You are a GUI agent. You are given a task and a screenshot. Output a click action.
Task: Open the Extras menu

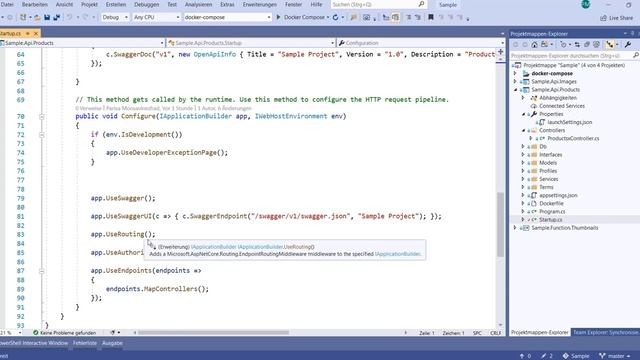[x=227, y=4]
